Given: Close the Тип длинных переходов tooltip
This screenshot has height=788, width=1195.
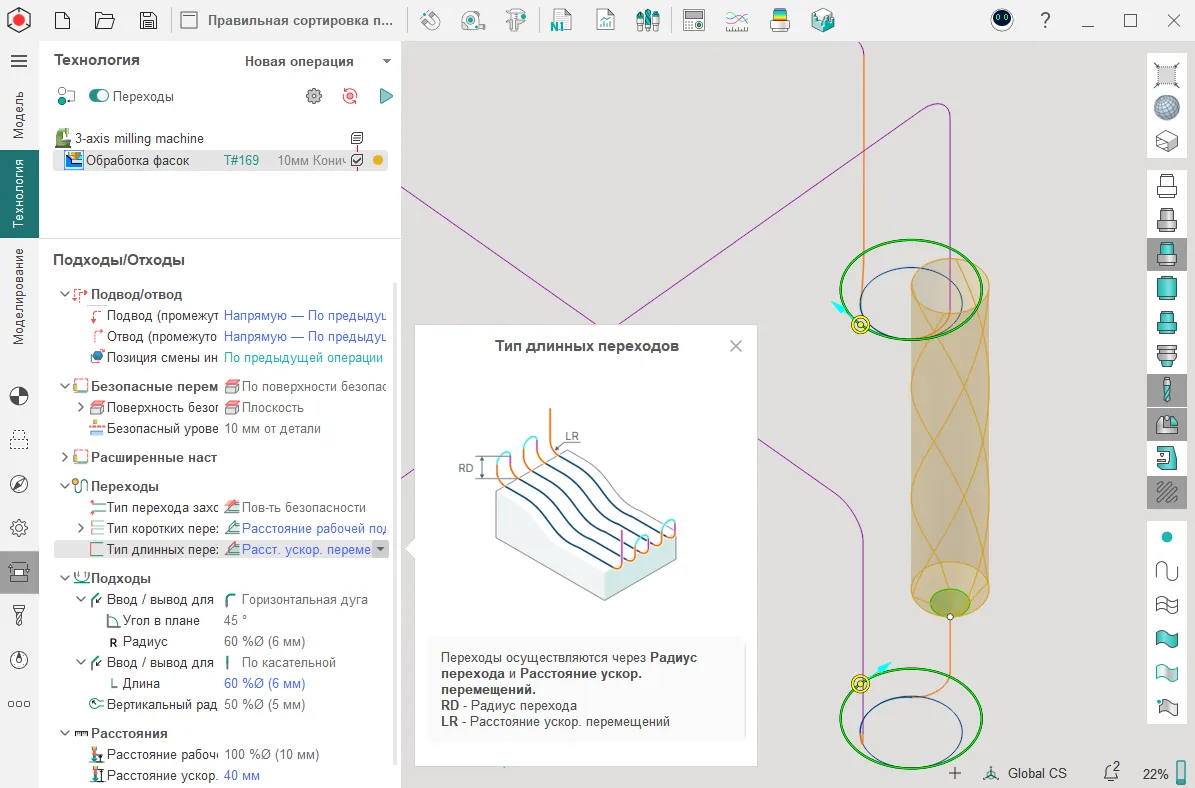Looking at the screenshot, I should pyautogui.click(x=736, y=346).
